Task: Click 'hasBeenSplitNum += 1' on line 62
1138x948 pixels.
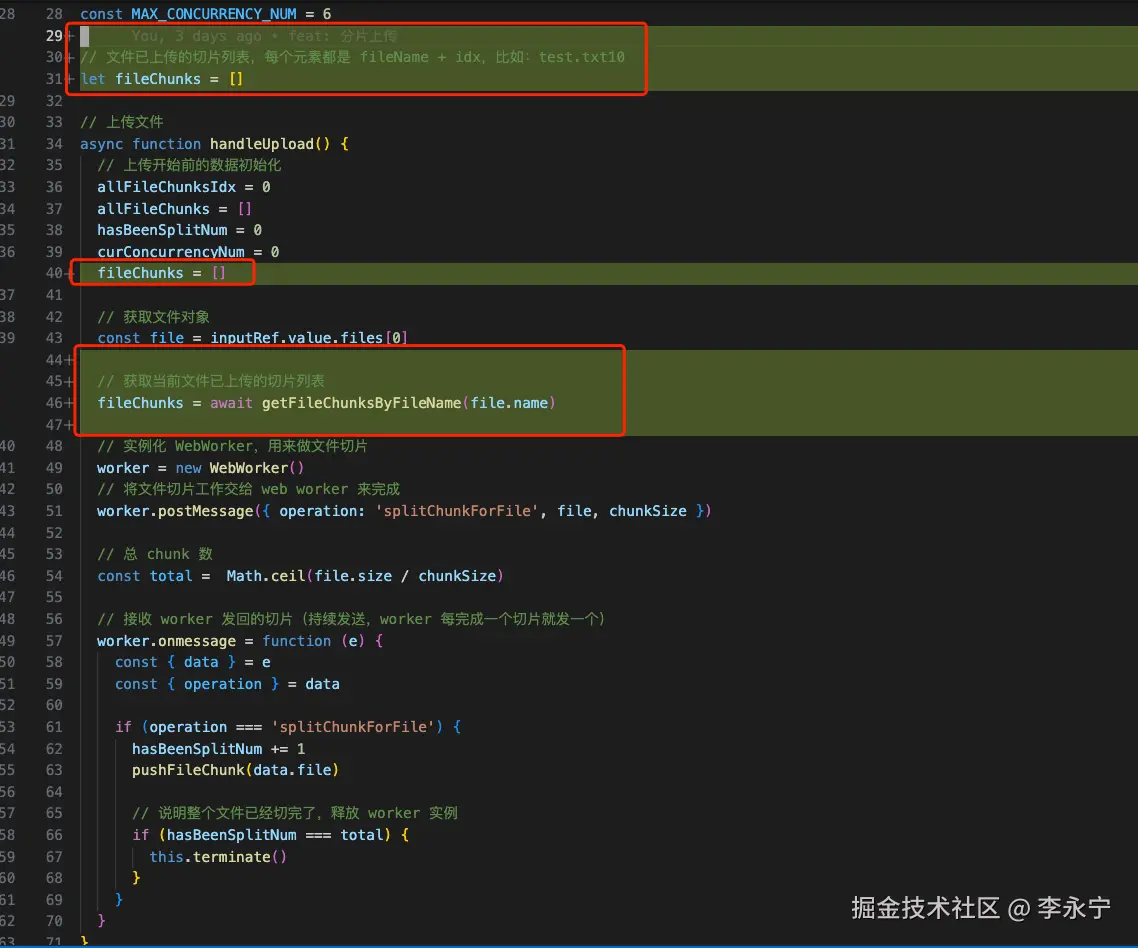Action: [x=218, y=748]
